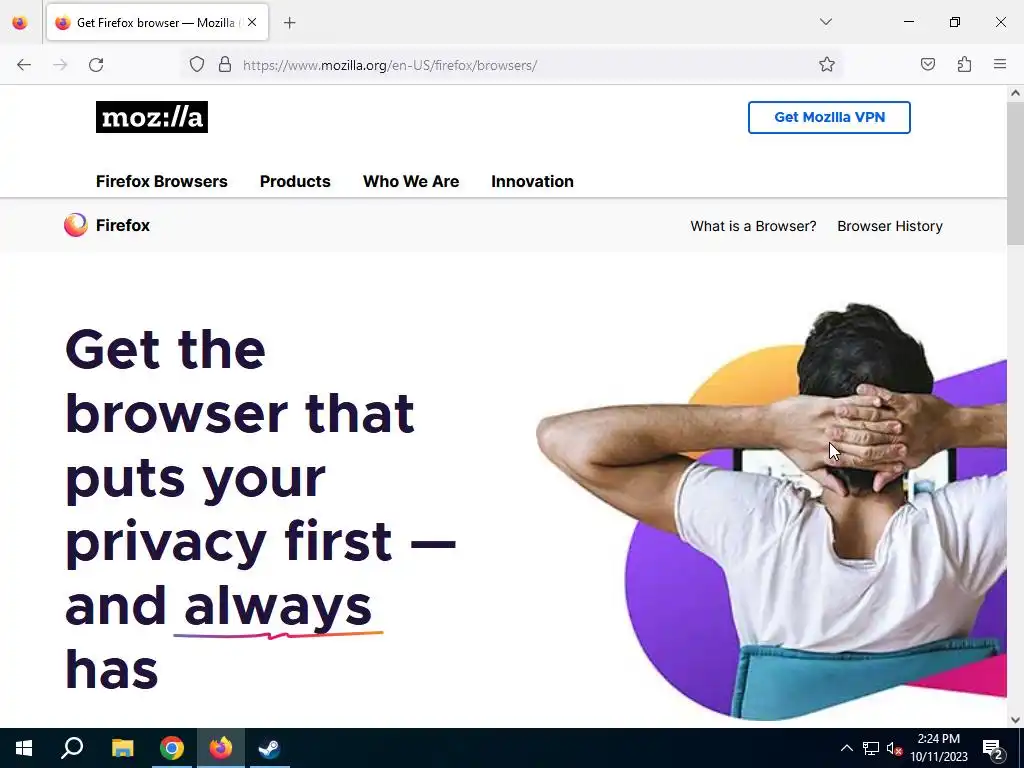Click the hero photo of the man
This screenshot has height=768, width=1024.
click(x=771, y=513)
